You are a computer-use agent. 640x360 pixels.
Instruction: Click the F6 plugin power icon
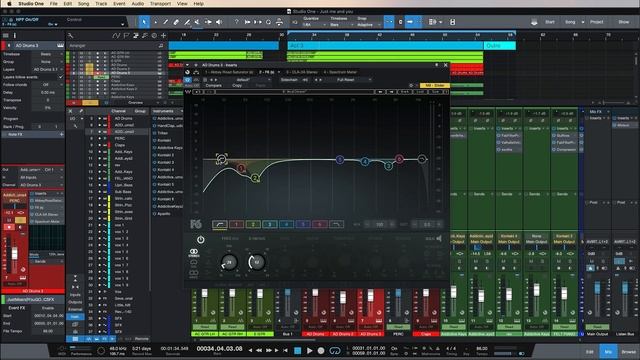pyautogui.click(x=200, y=240)
